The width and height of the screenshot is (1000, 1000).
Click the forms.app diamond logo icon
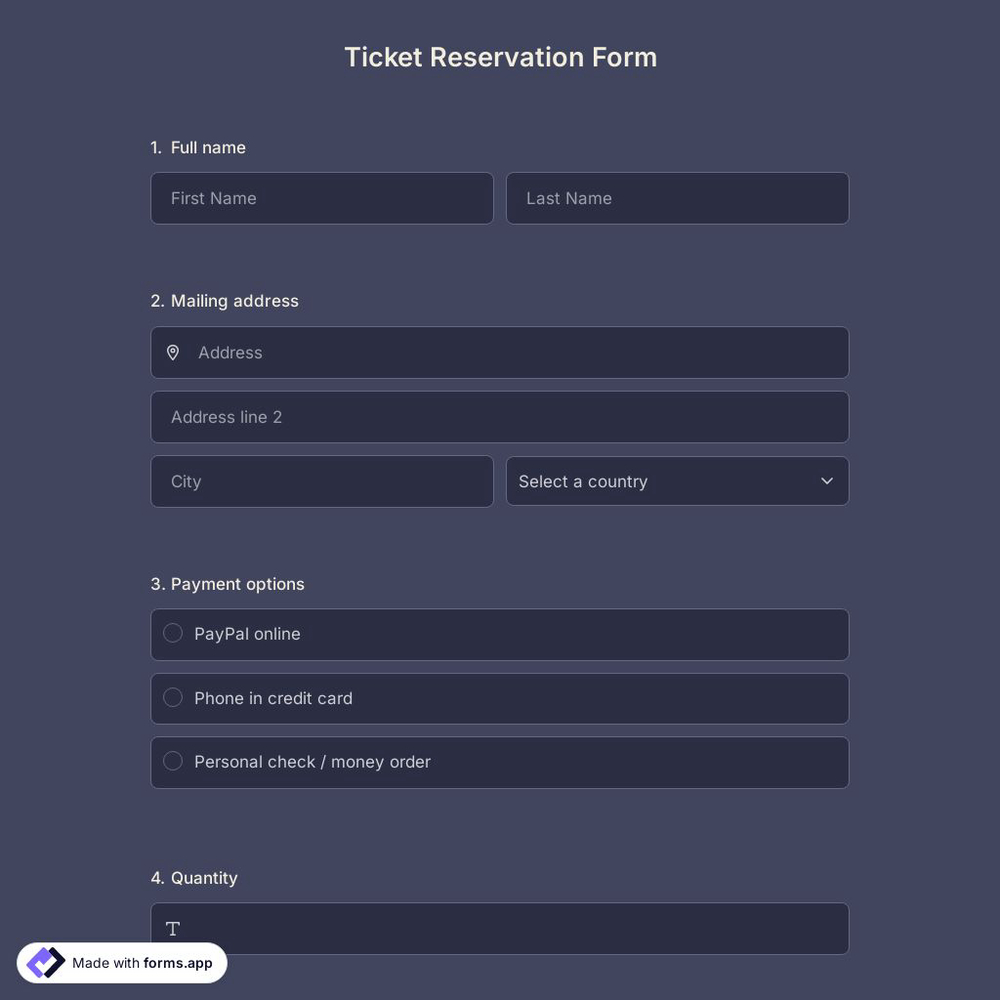click(x=44, y=962)
